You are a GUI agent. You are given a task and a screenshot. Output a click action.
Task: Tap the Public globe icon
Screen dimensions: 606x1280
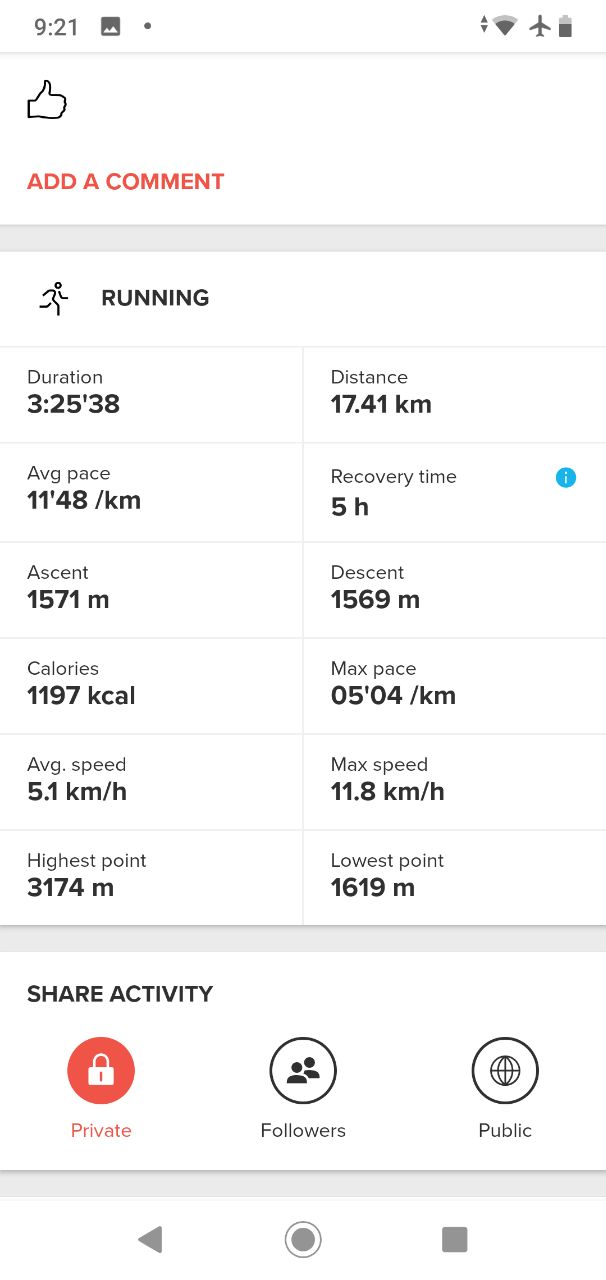(x=505, y=1071)
